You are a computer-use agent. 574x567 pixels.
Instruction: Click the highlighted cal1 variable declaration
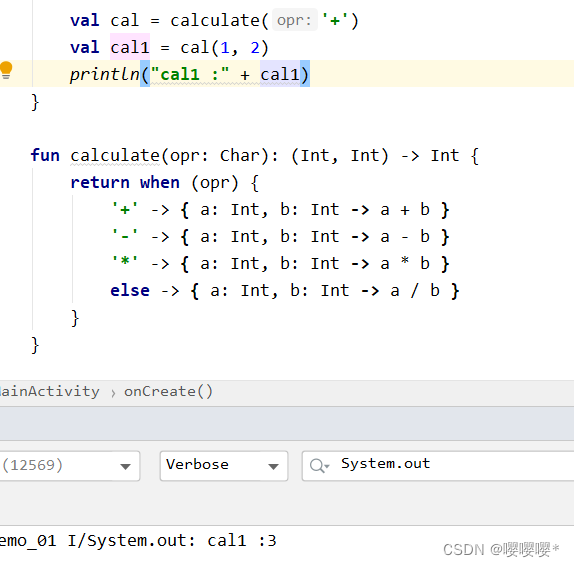point(130,47)
